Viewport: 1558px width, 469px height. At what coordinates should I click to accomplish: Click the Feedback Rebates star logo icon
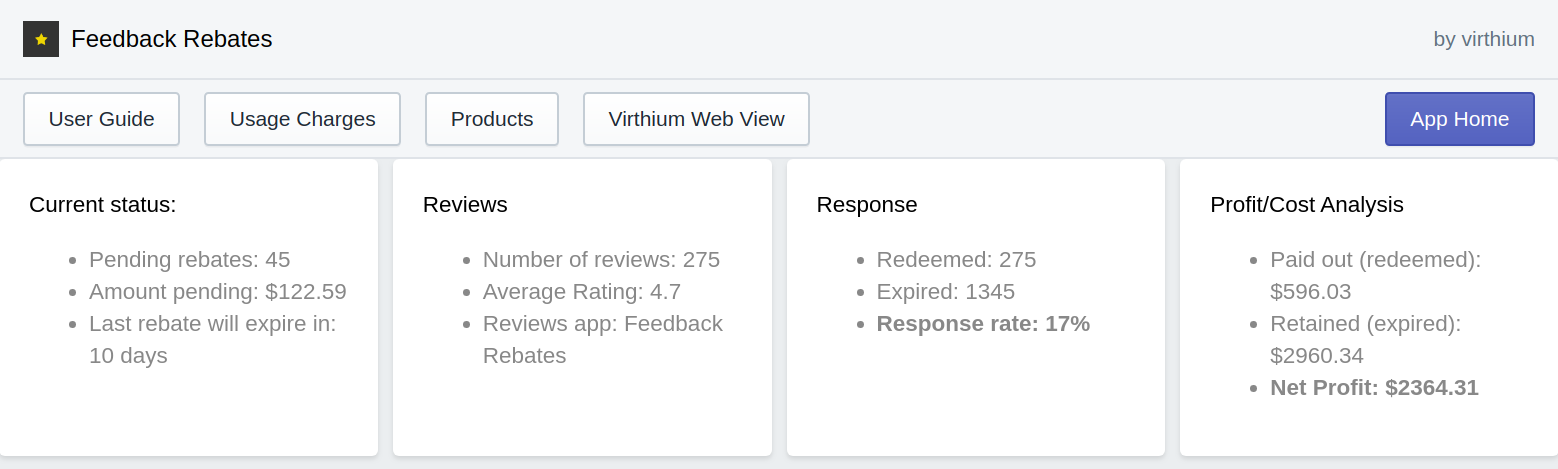click(x=41, y=39)
